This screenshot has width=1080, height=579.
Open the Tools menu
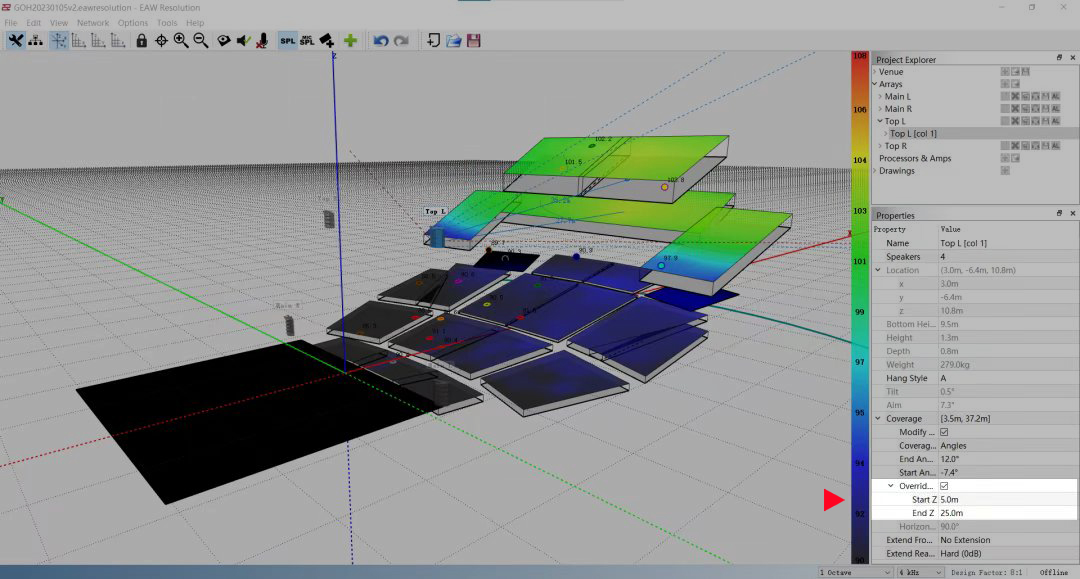pyautogui.click(x=167, y=23)
